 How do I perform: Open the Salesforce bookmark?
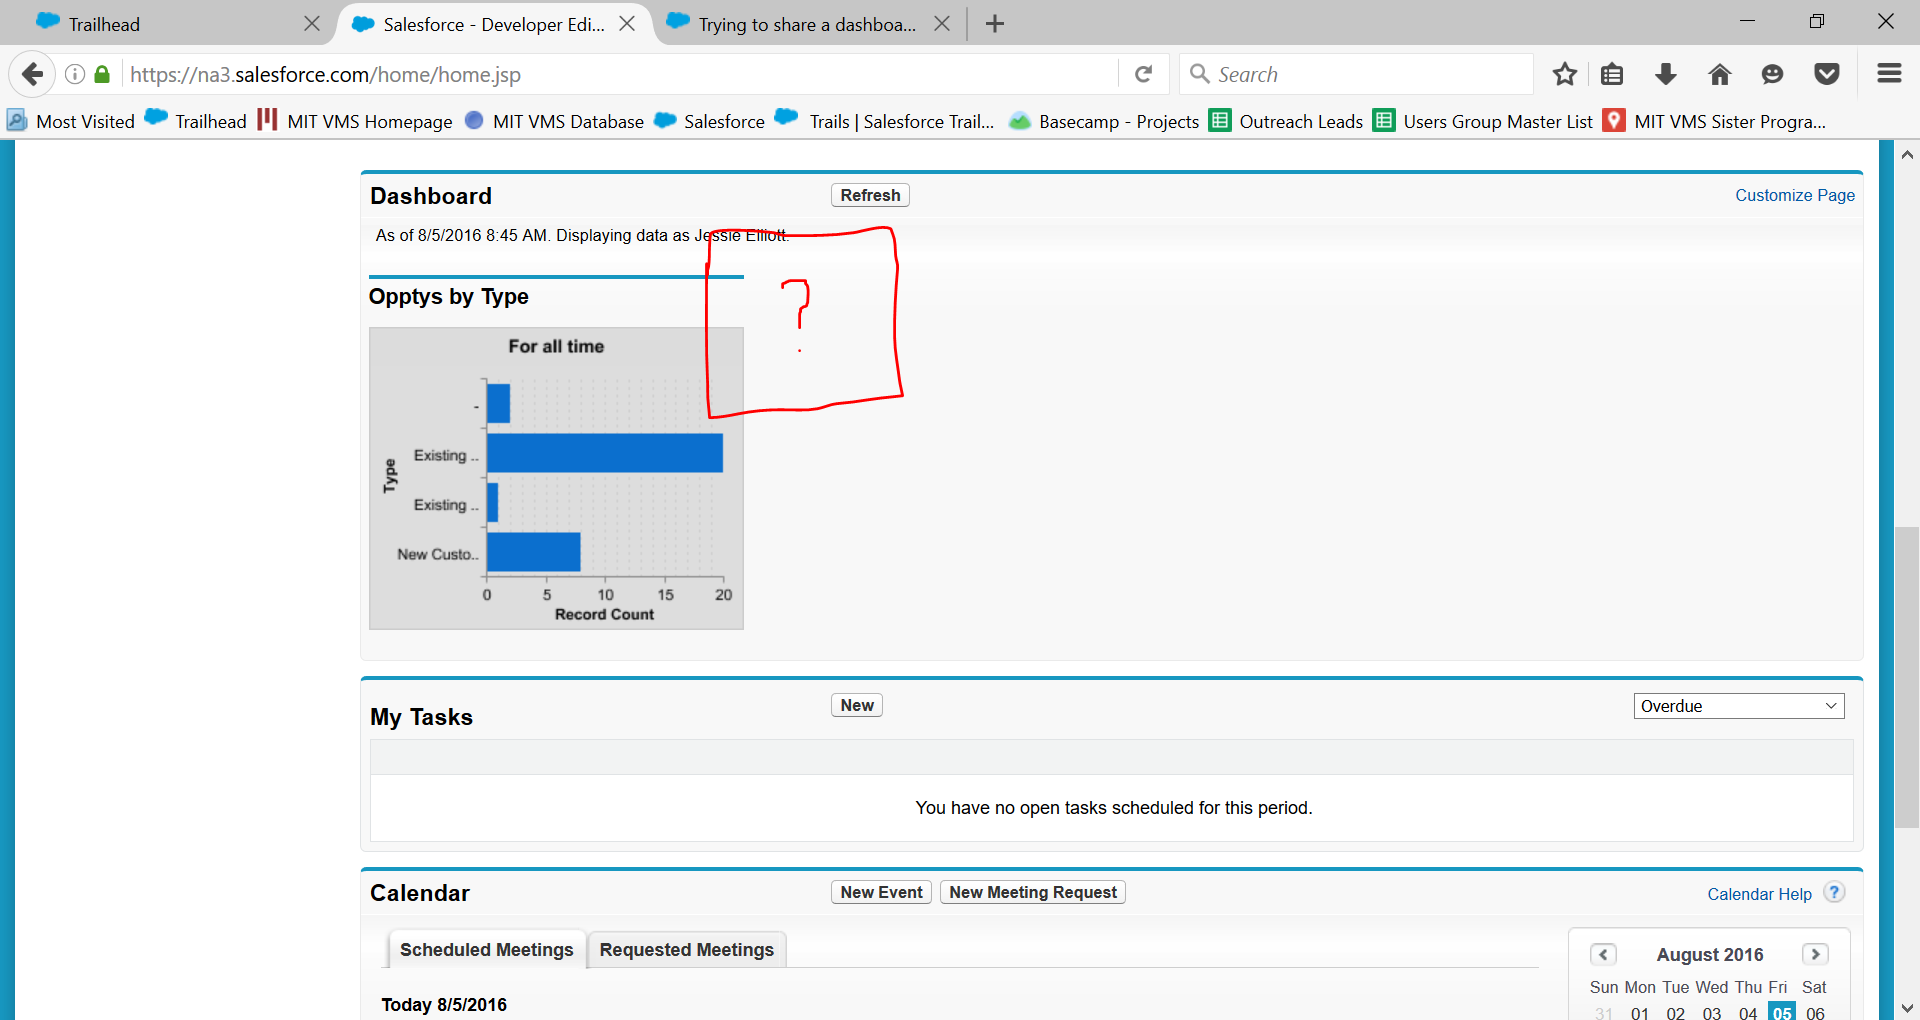click(x=710, y=121)
